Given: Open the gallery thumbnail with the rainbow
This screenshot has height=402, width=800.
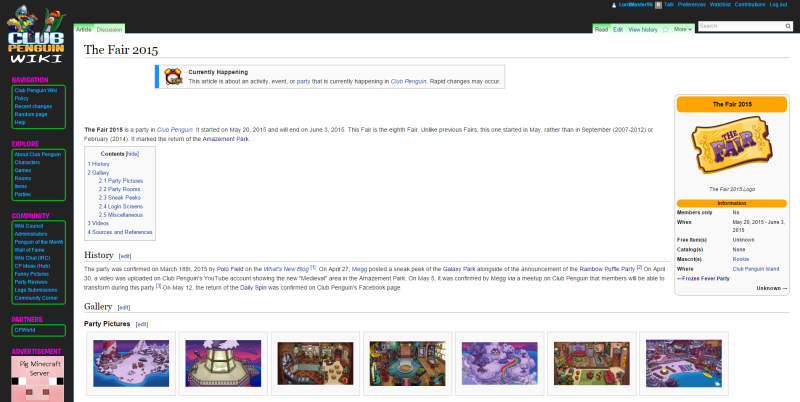Looking at the screenshot, I should [499, 363].
